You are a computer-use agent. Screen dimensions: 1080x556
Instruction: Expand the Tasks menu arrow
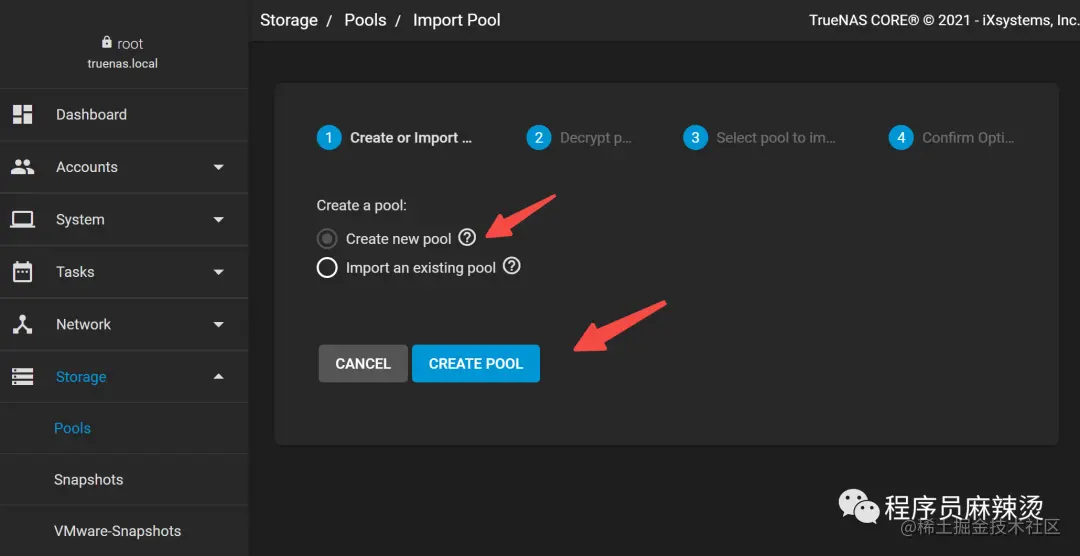[x=218, y=271]
